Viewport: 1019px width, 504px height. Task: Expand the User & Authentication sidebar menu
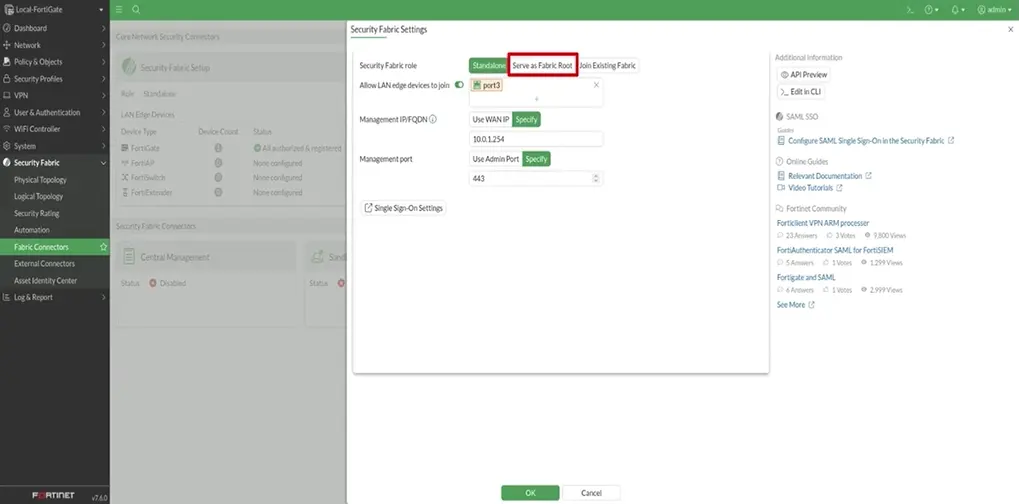[55, 112]
